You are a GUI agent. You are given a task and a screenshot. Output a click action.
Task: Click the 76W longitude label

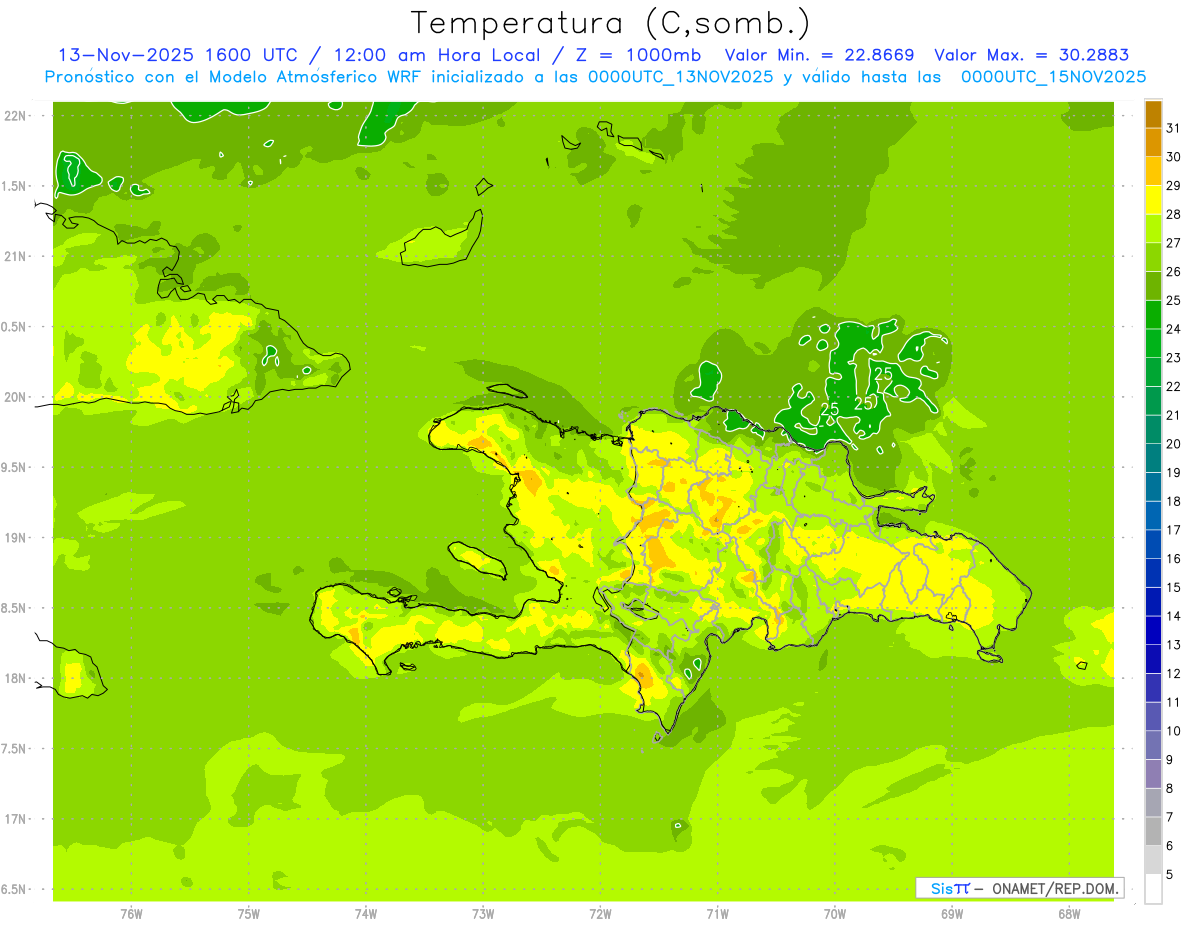pos(131,913)
